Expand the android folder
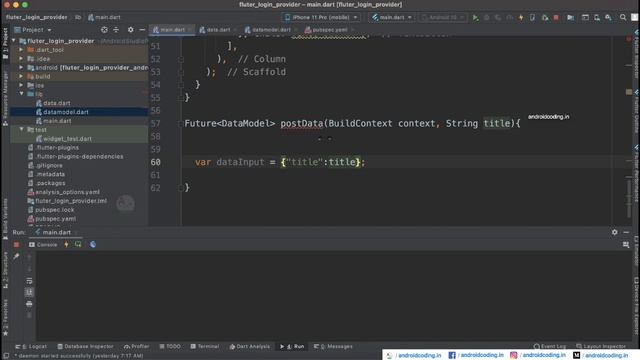 pyautogui.click(x=21, y=67)
